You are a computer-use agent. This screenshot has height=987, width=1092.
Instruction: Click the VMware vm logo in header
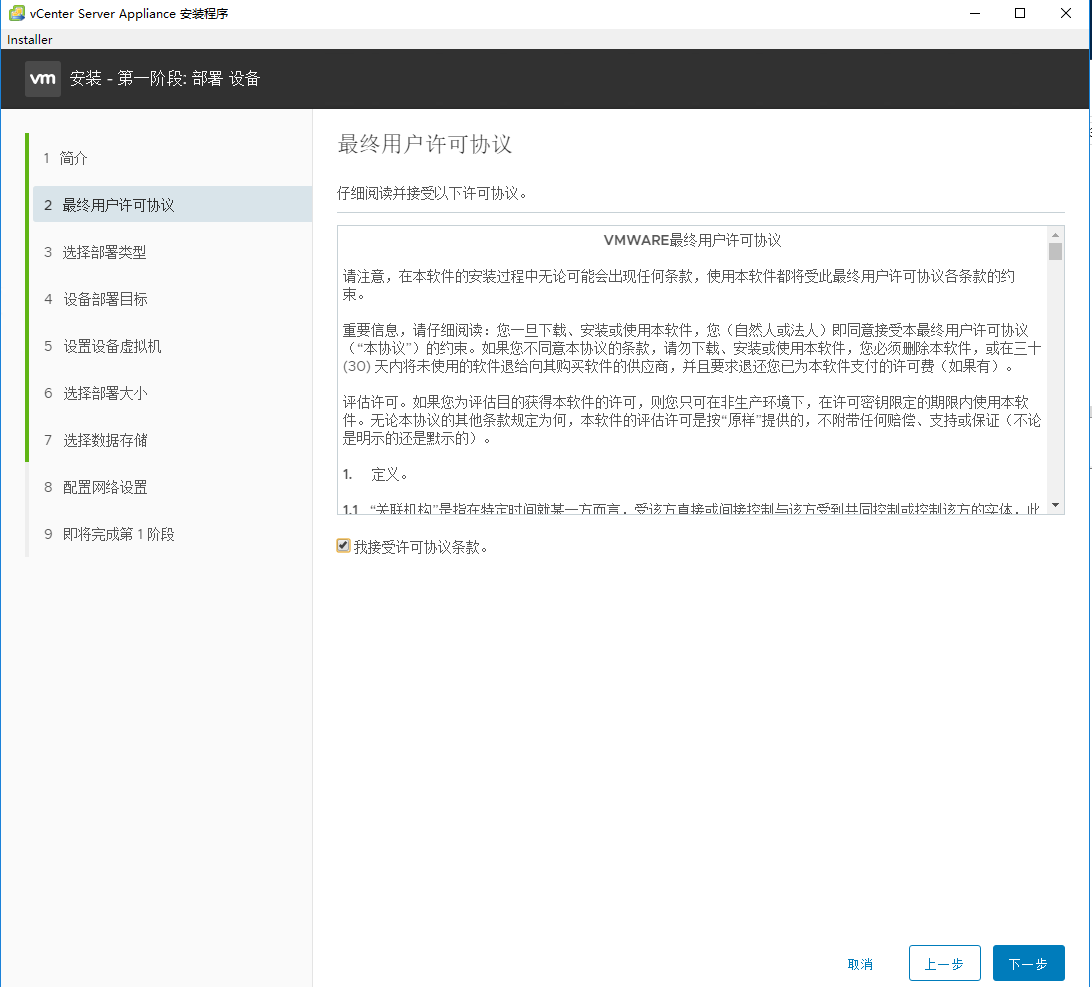tap(42, 79)
